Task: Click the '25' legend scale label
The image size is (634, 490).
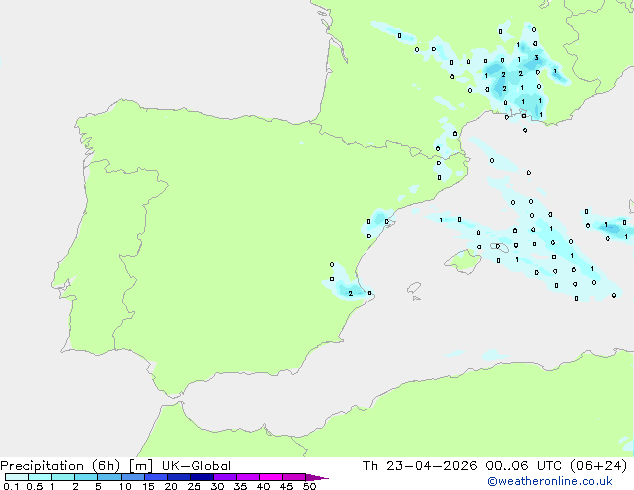Action: click(194, 486)
